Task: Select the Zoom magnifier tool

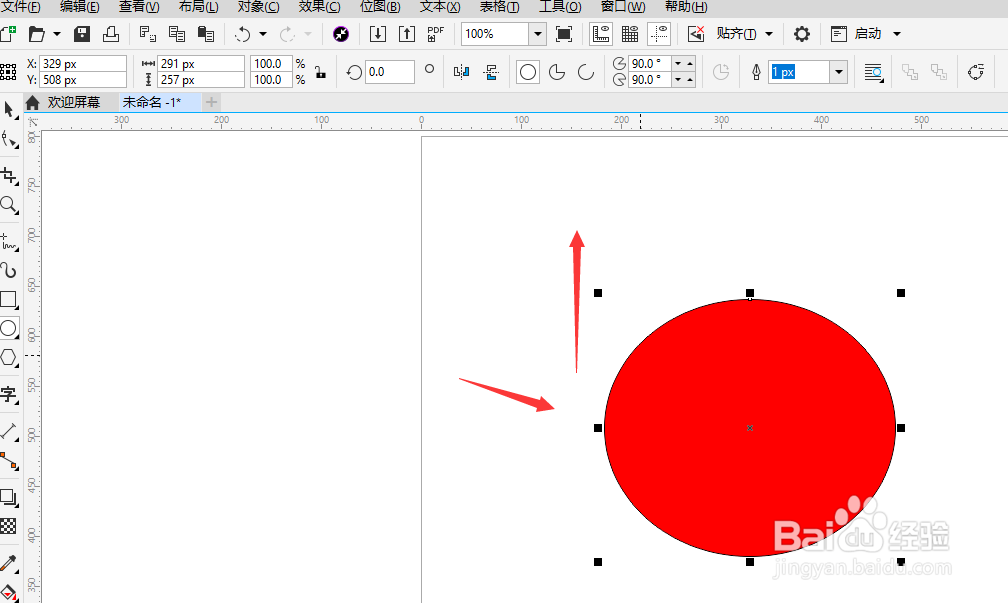Action: coord(9,205)
